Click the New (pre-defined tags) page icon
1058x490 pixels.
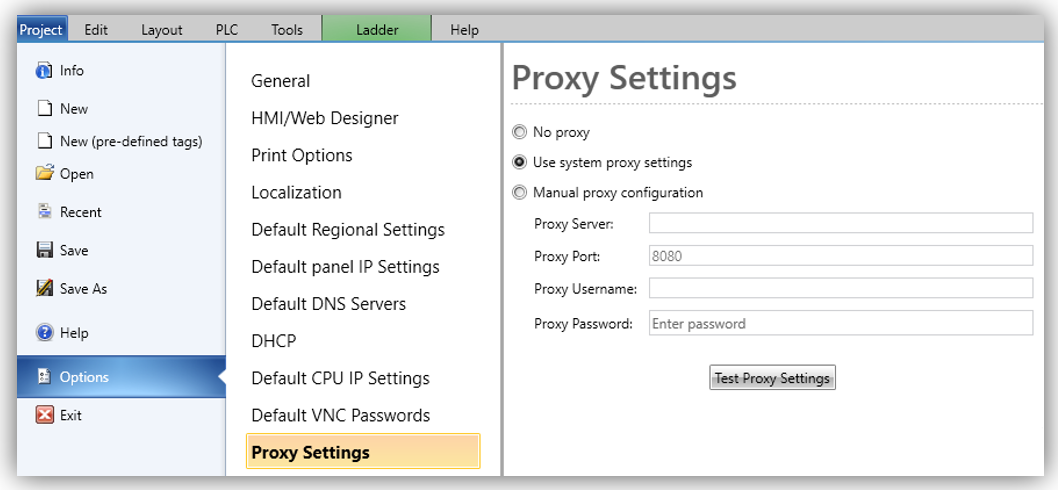(x=44, y=141)
